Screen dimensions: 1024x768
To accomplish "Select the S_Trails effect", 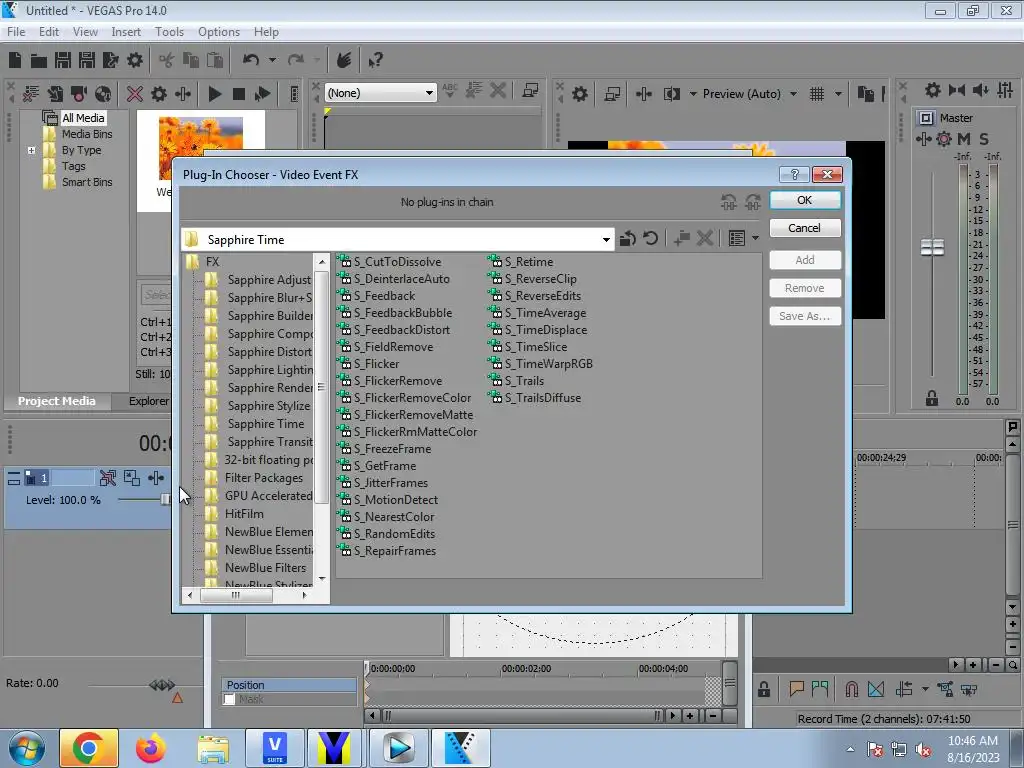I will click(517, 381).
